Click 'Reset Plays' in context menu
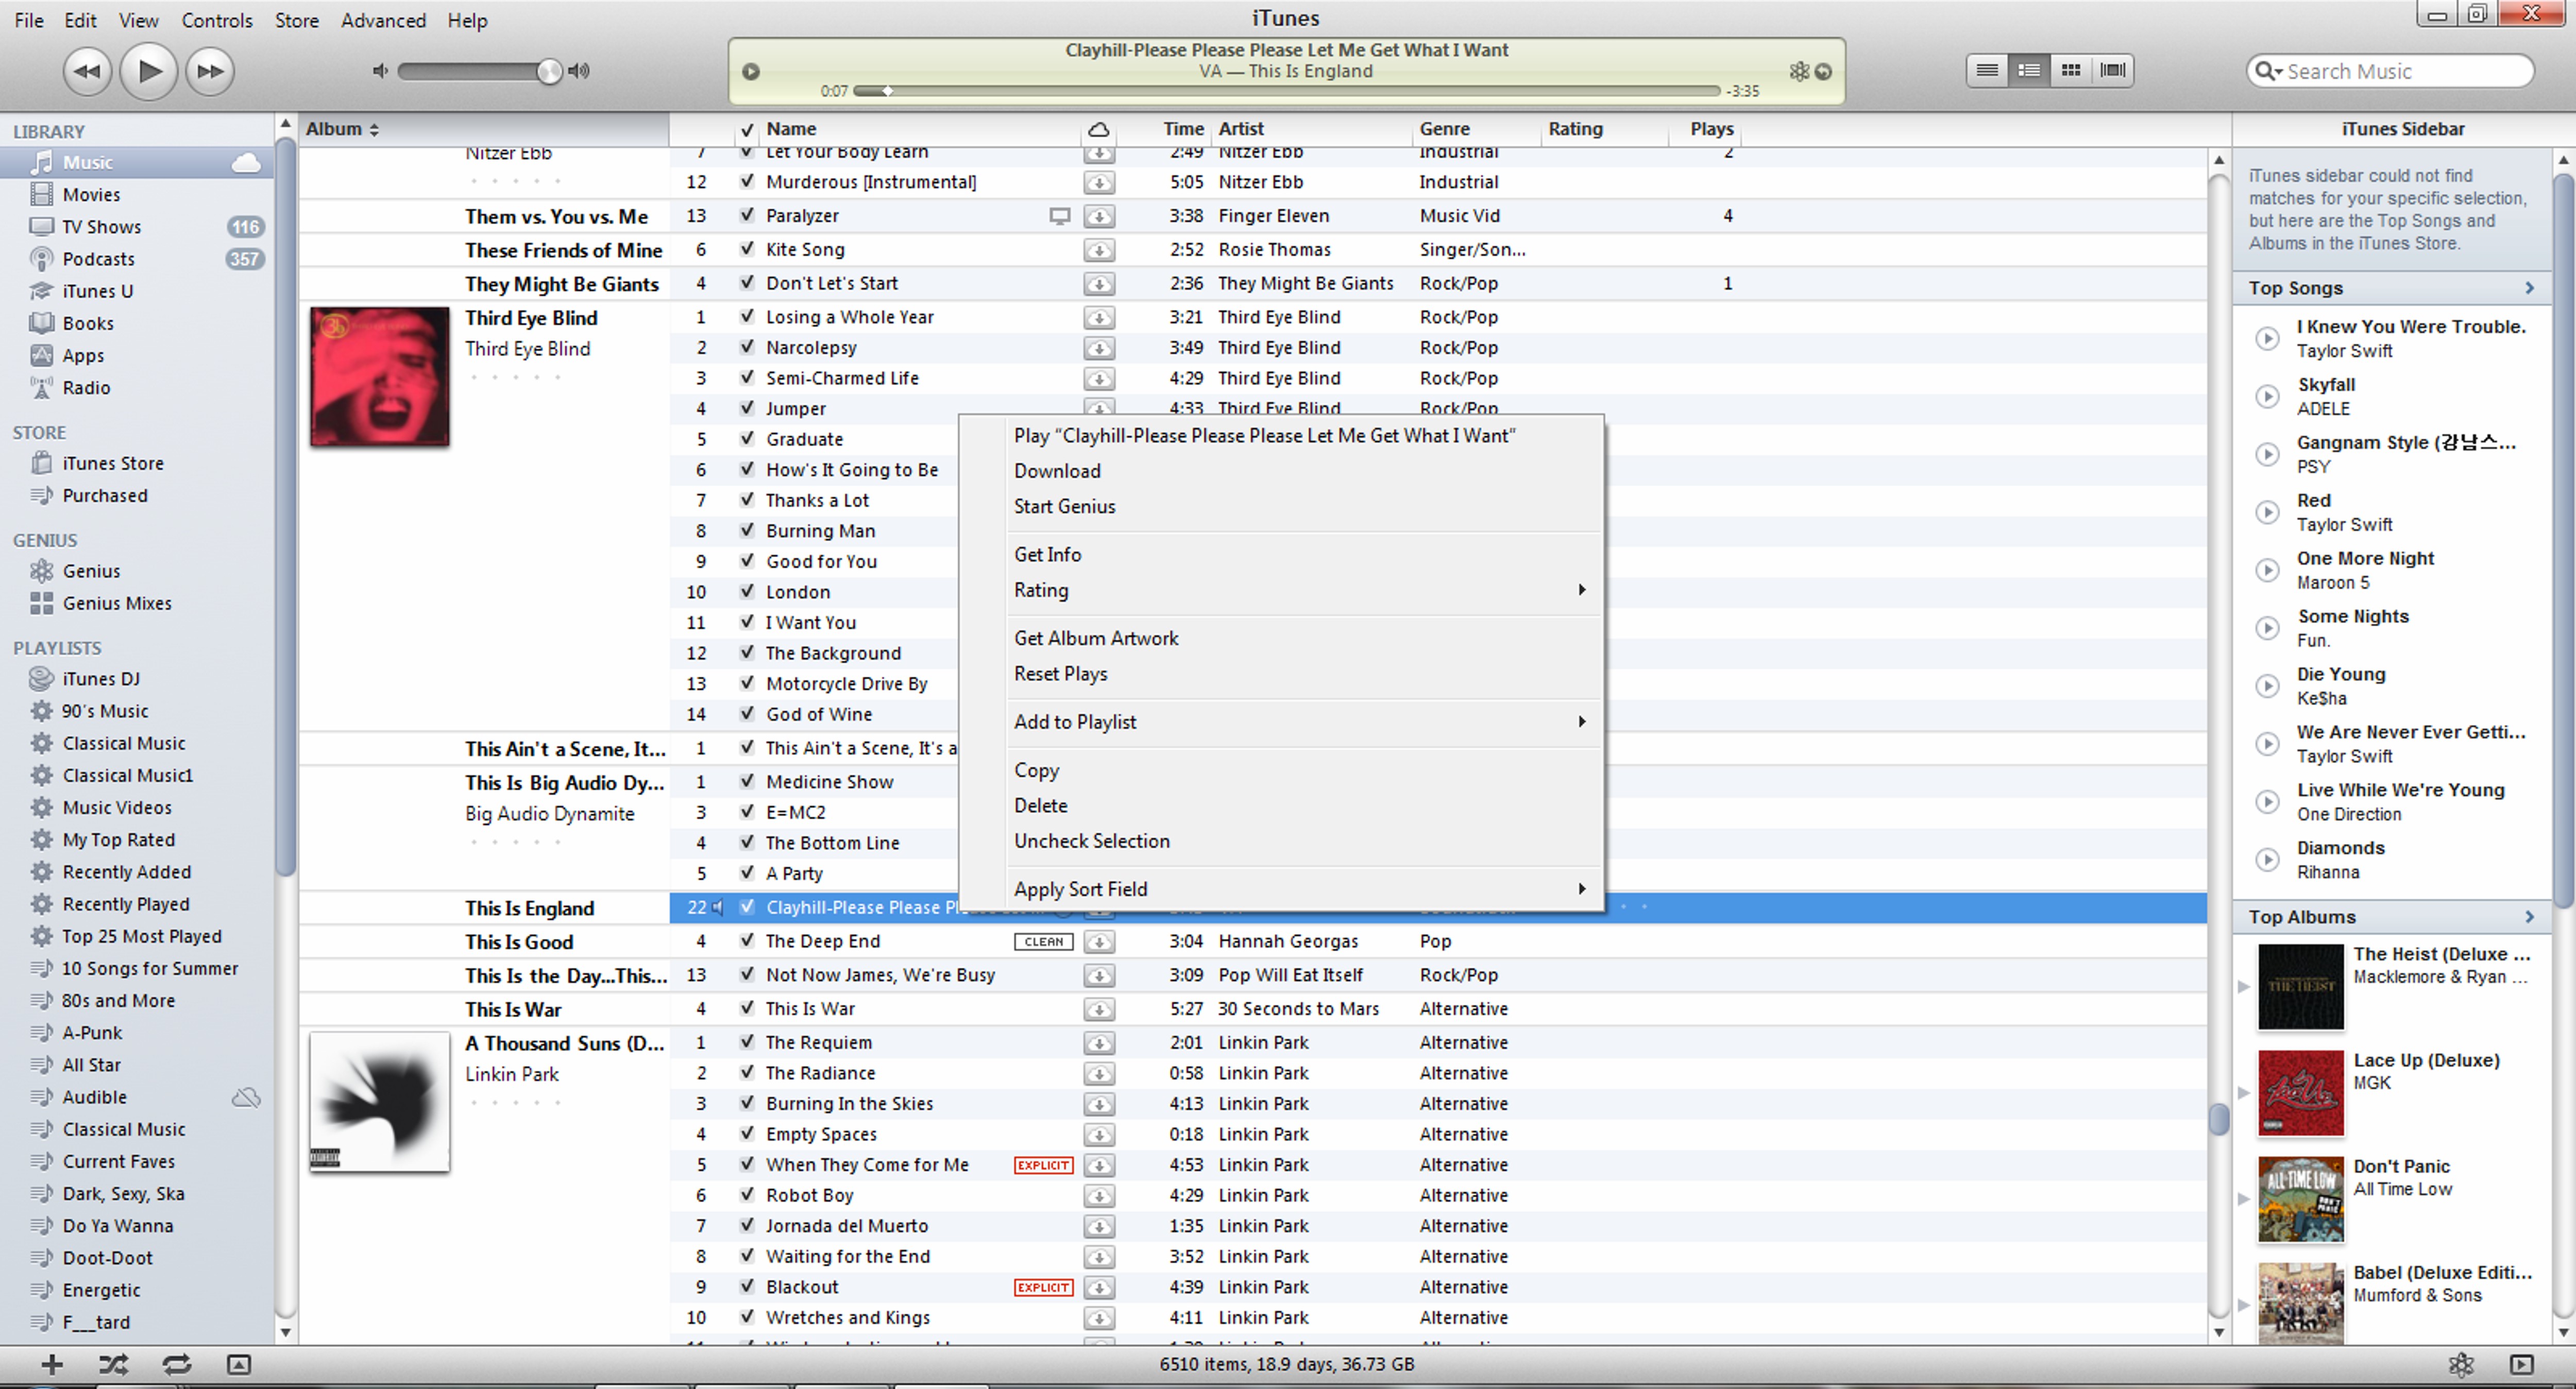 [1059, 672]
